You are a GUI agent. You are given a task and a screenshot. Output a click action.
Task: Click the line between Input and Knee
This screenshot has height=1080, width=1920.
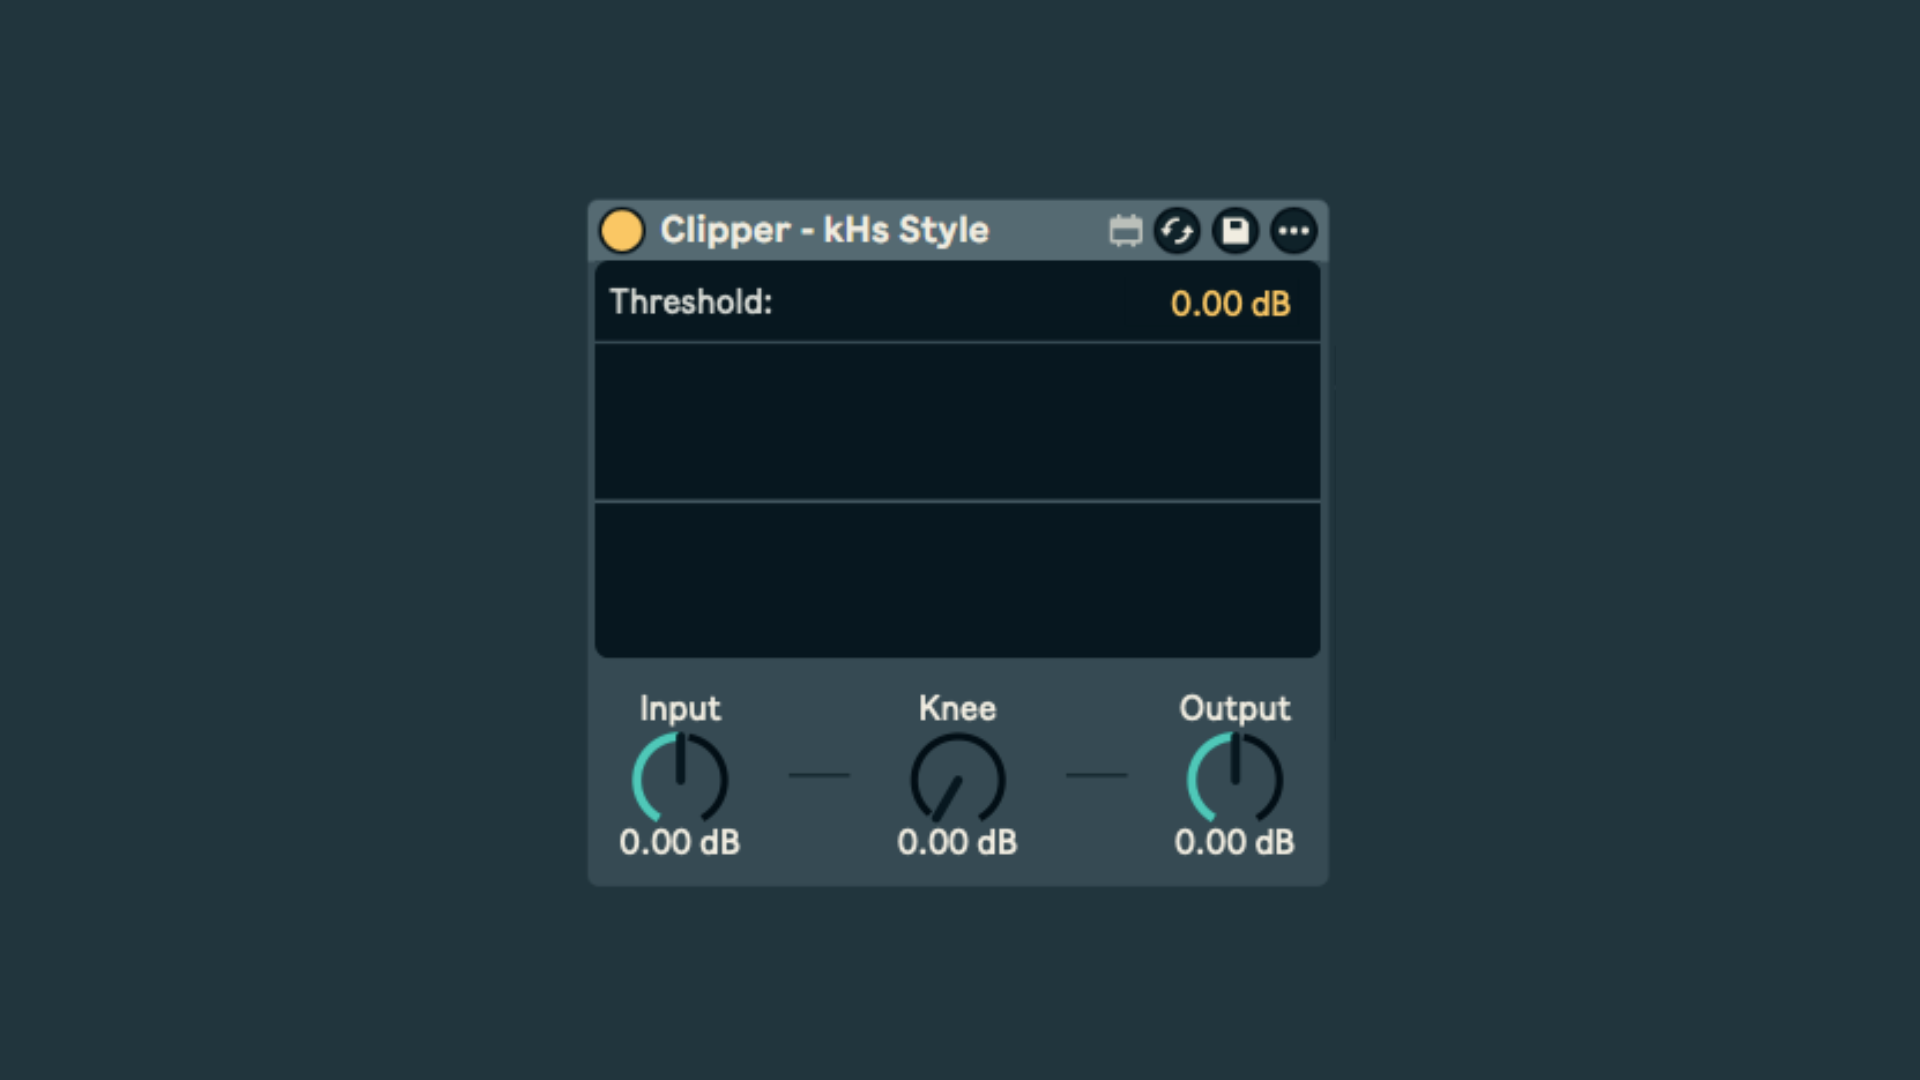[x=819, y=775]
